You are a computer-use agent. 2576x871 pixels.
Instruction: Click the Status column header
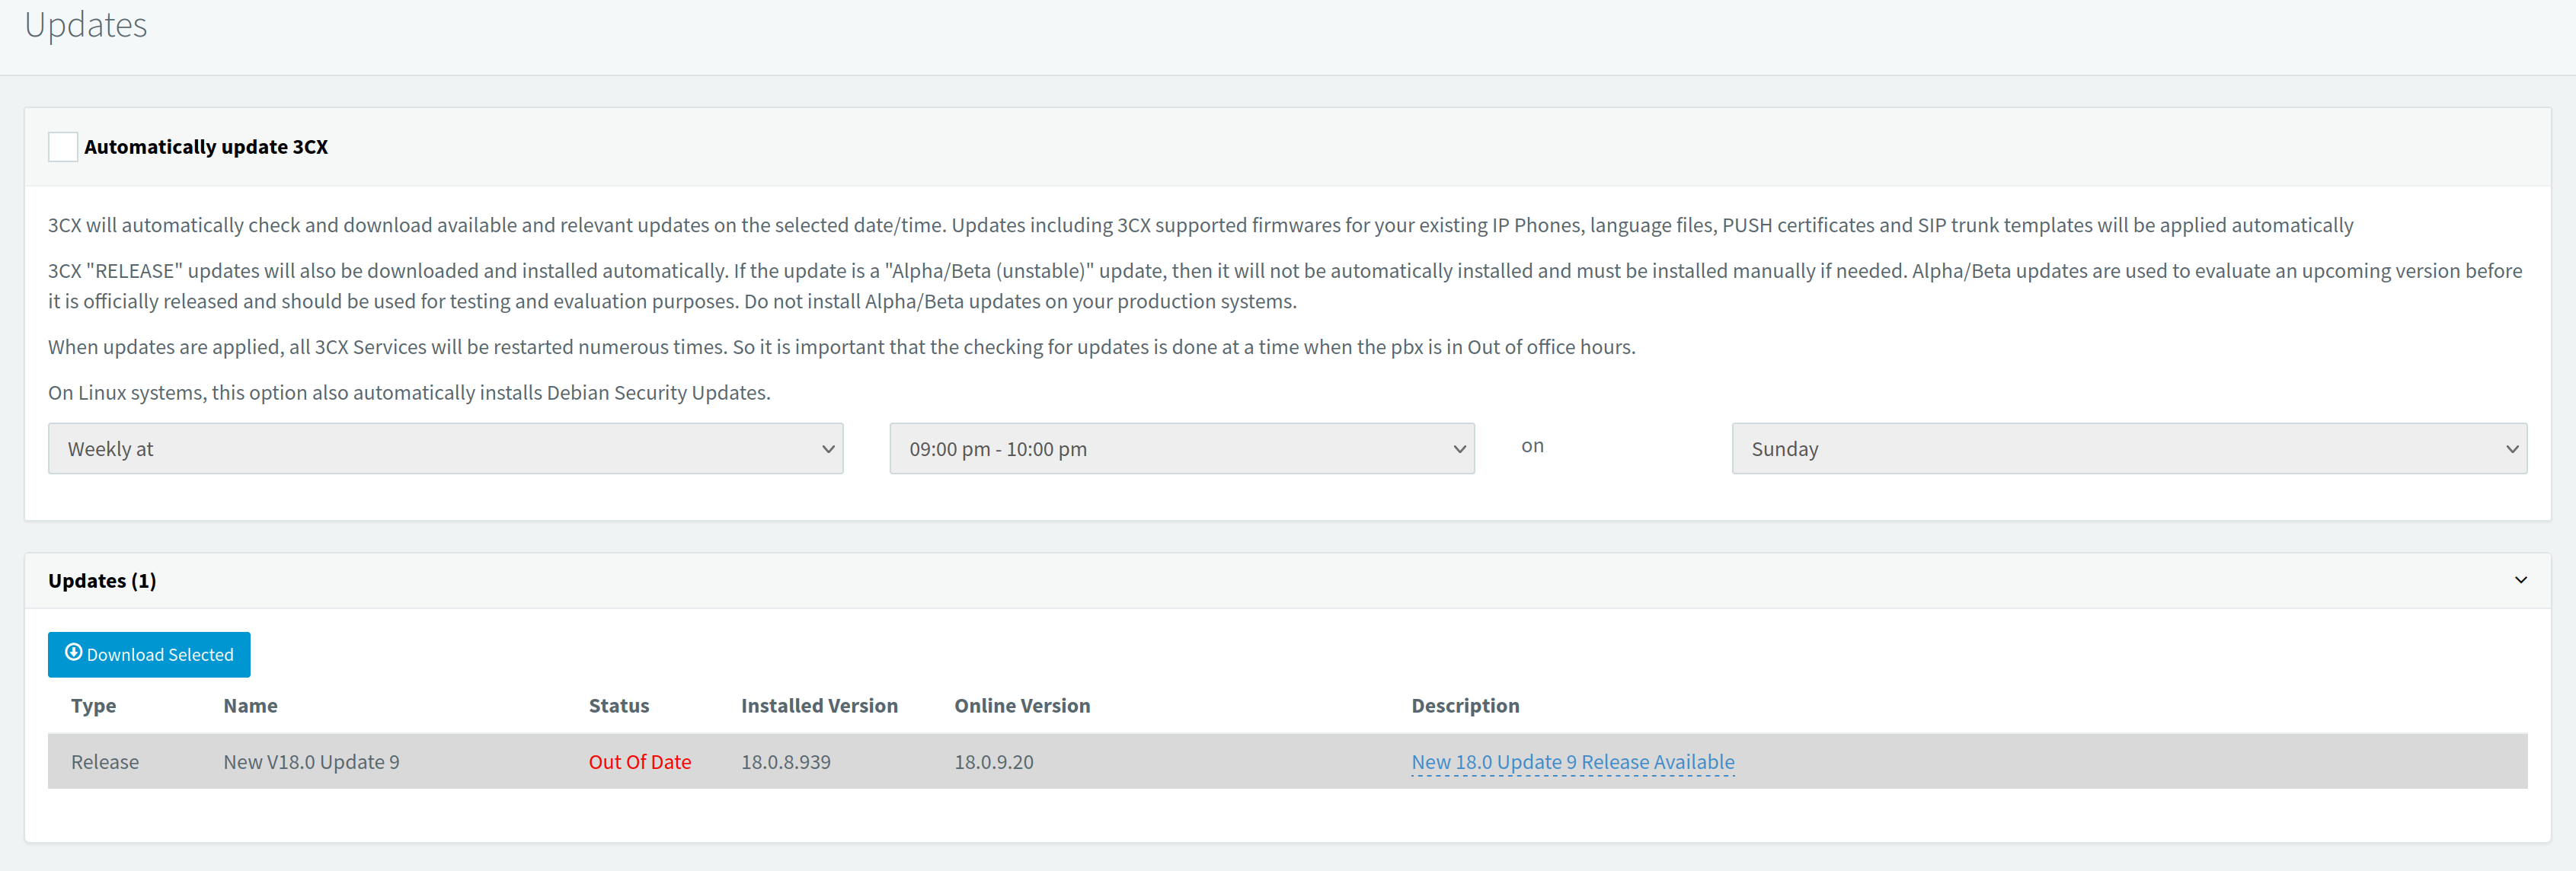point(618,706)
